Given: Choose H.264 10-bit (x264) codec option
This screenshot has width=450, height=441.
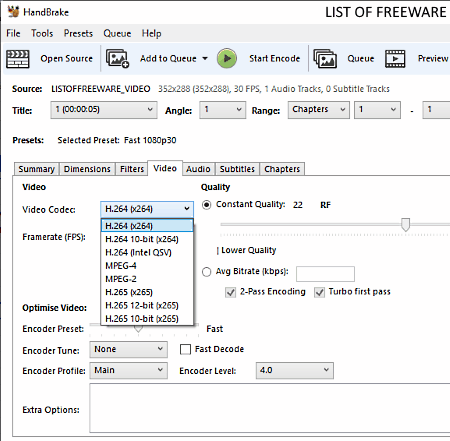Looking at the screenshot, I should point(147,239).
